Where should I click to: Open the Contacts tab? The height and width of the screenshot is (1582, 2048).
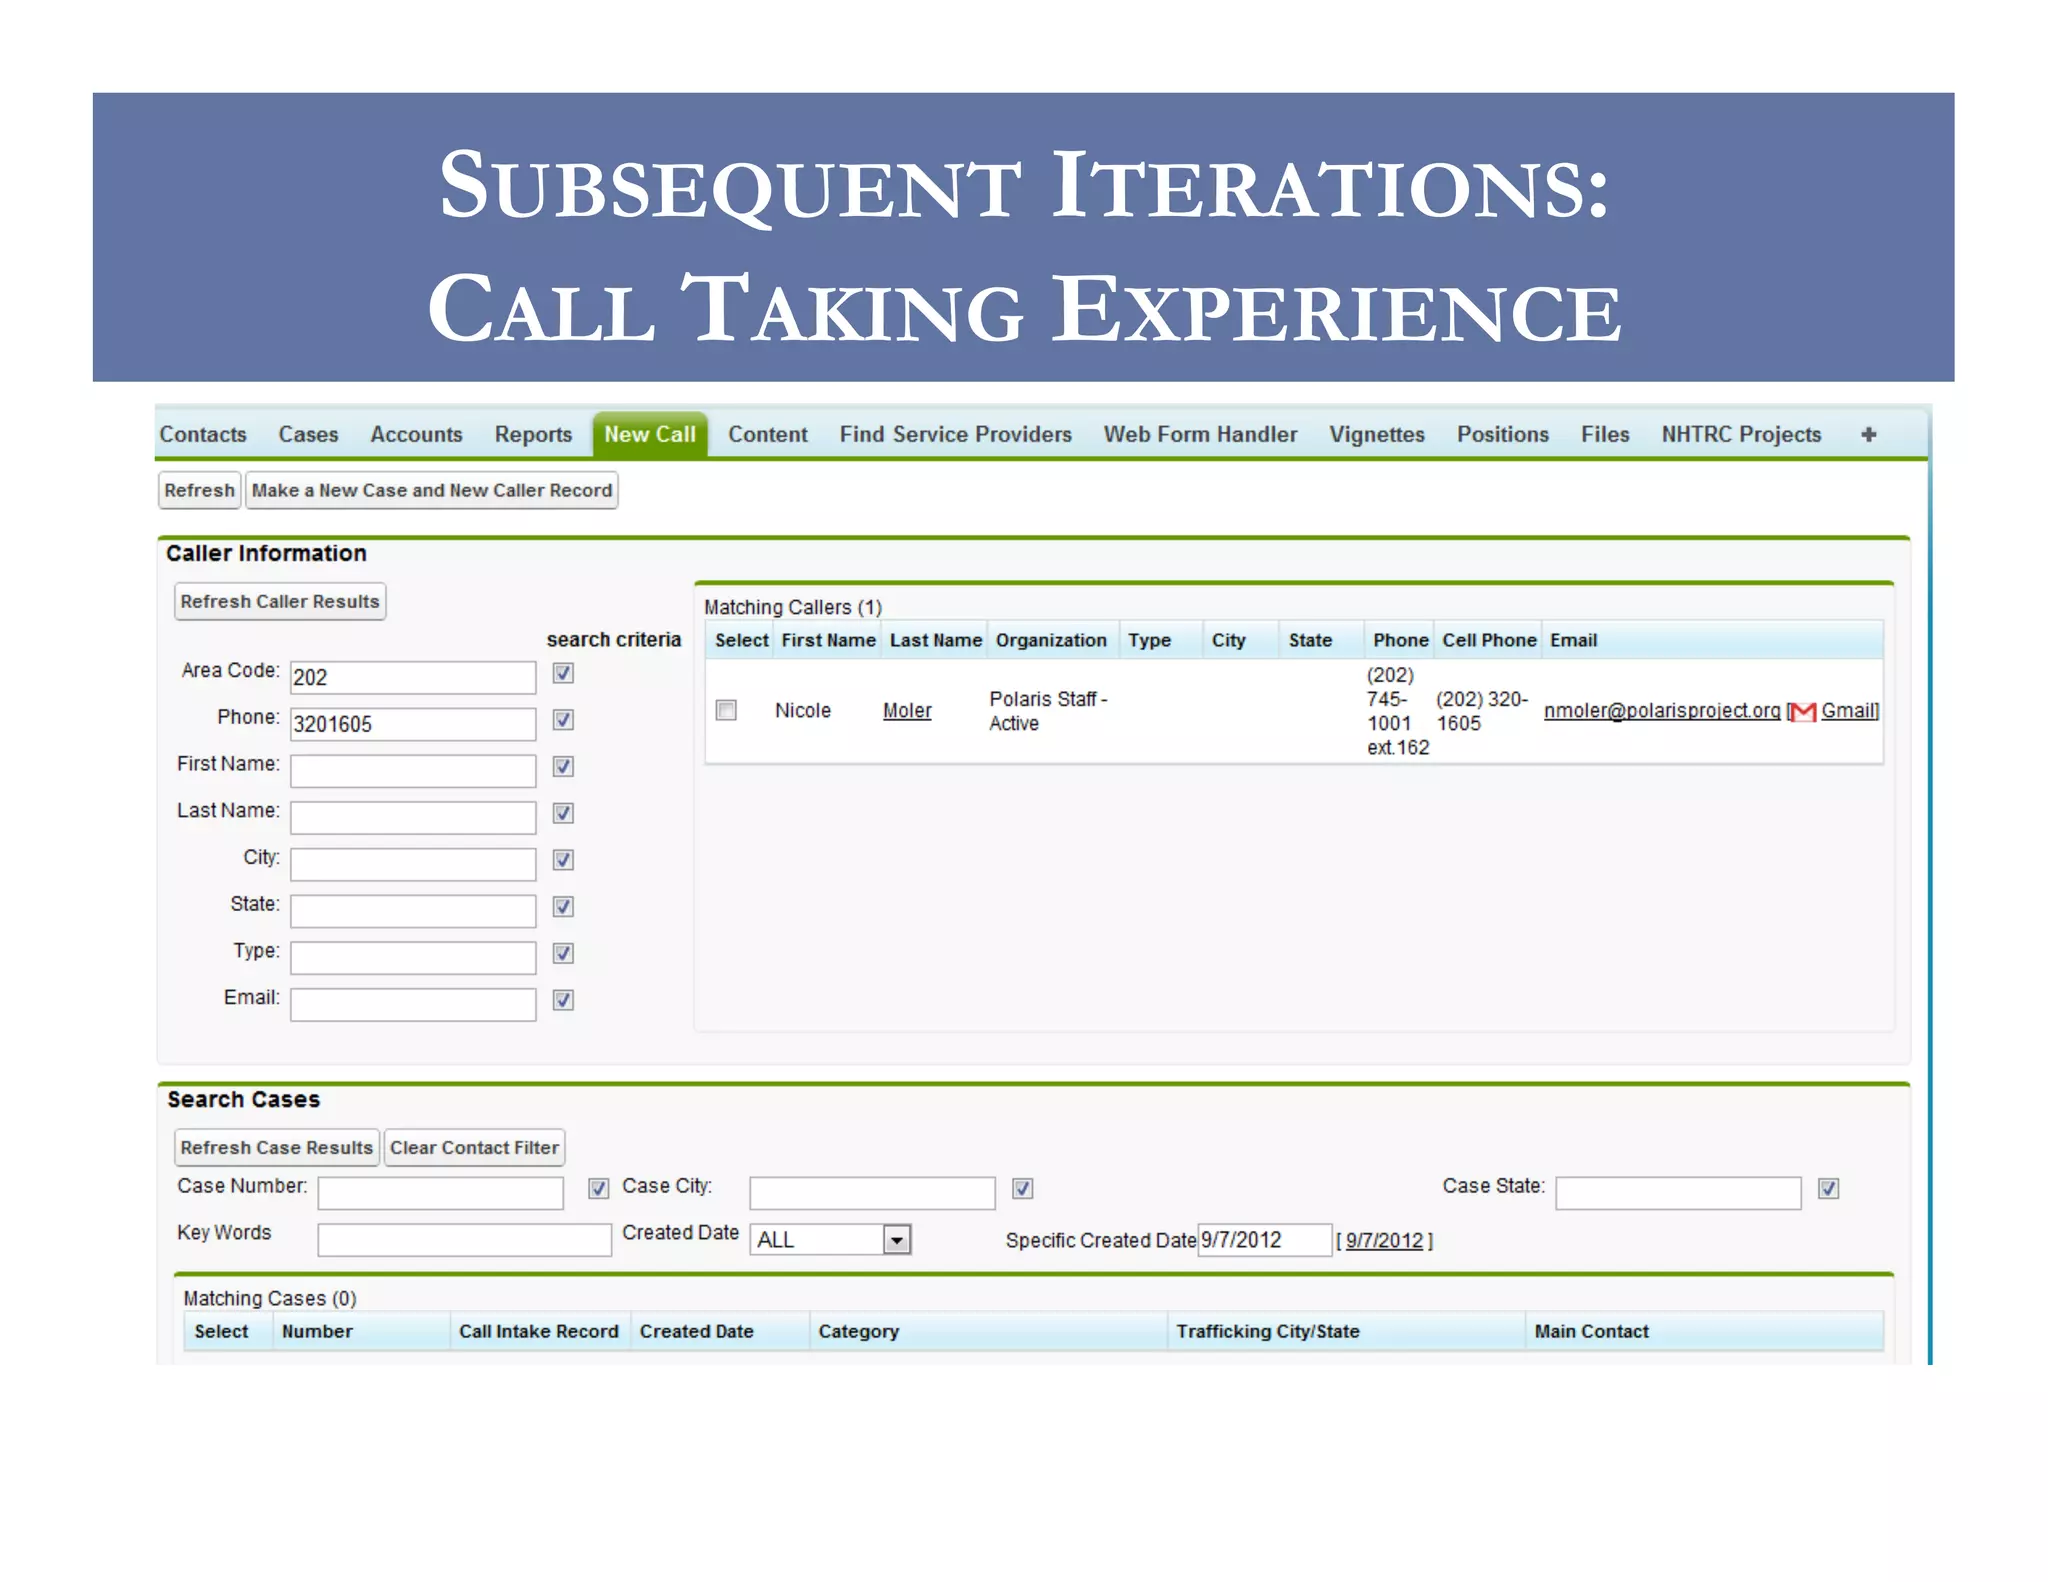click(203, 434)
